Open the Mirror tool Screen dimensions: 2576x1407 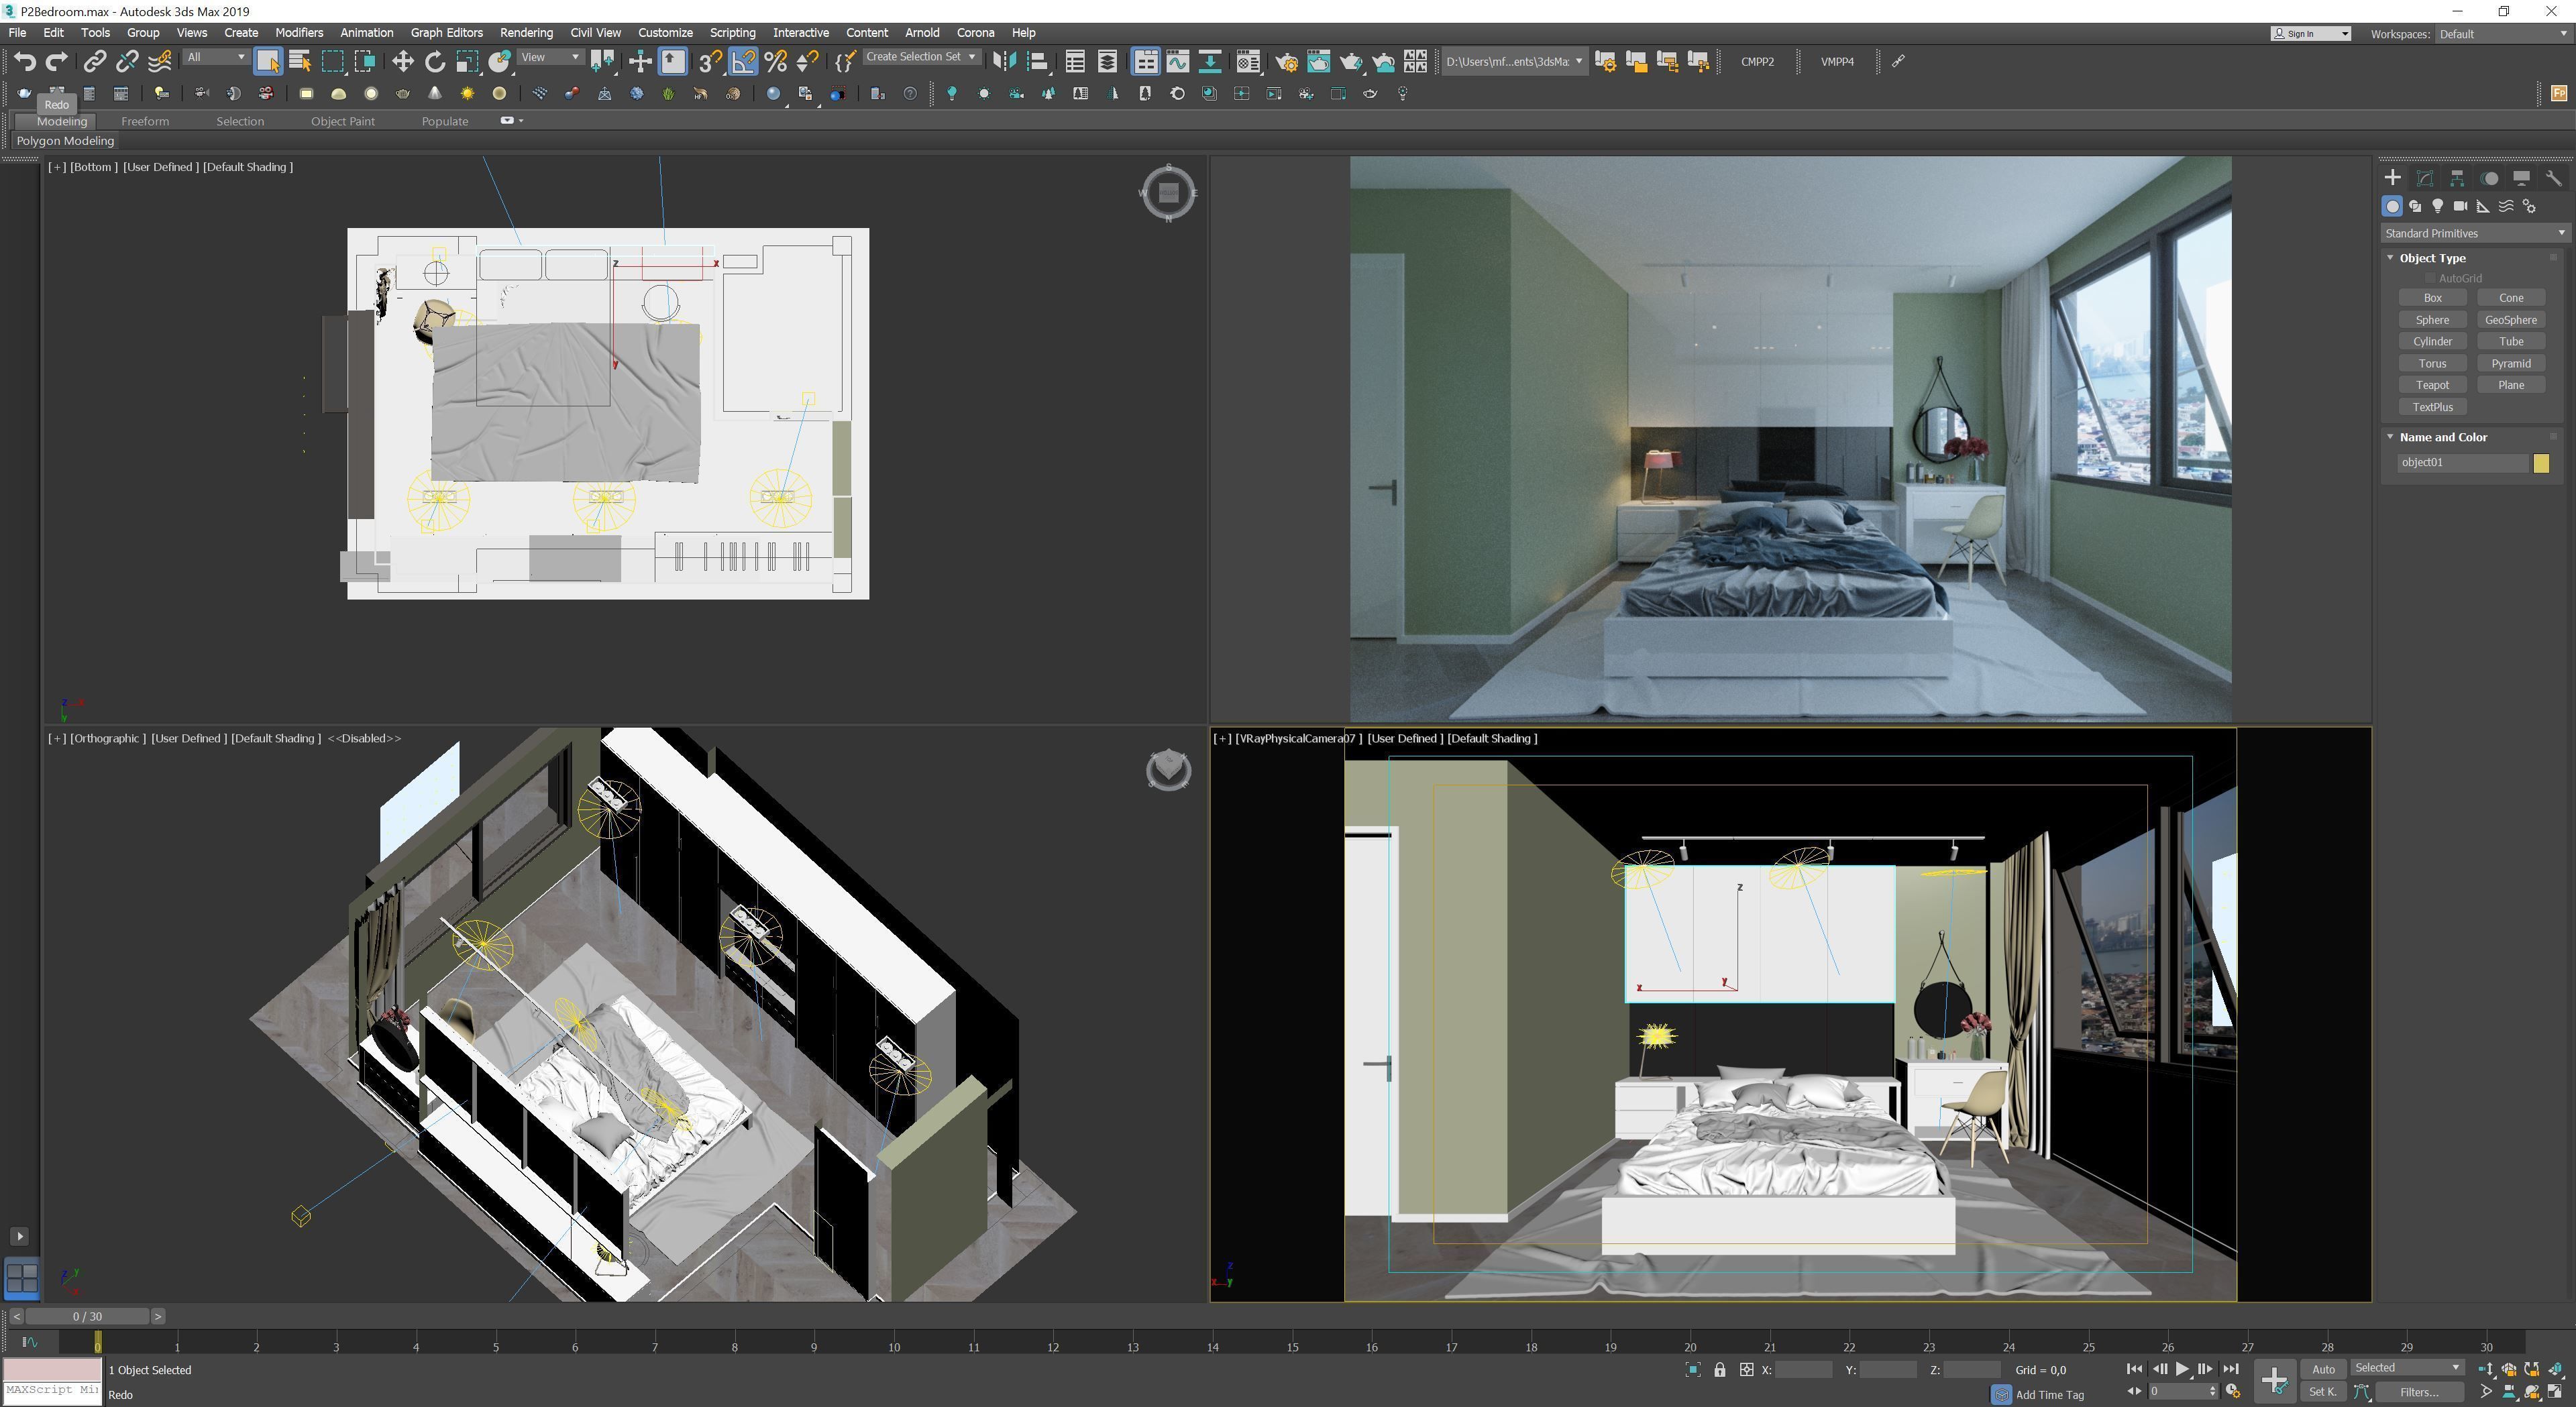(x=1004, y=62)
